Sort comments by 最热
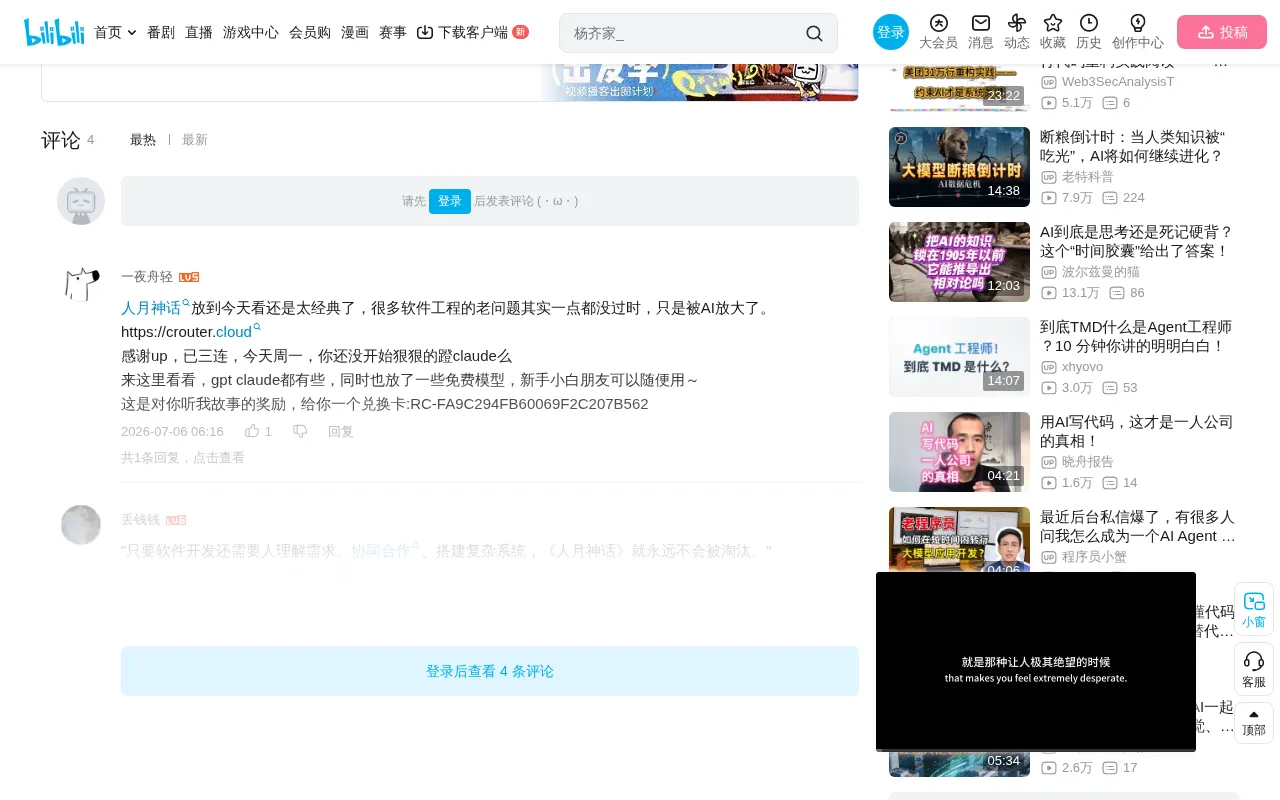The height and width of the screenshot is (800, 1280). pos(143,140)
